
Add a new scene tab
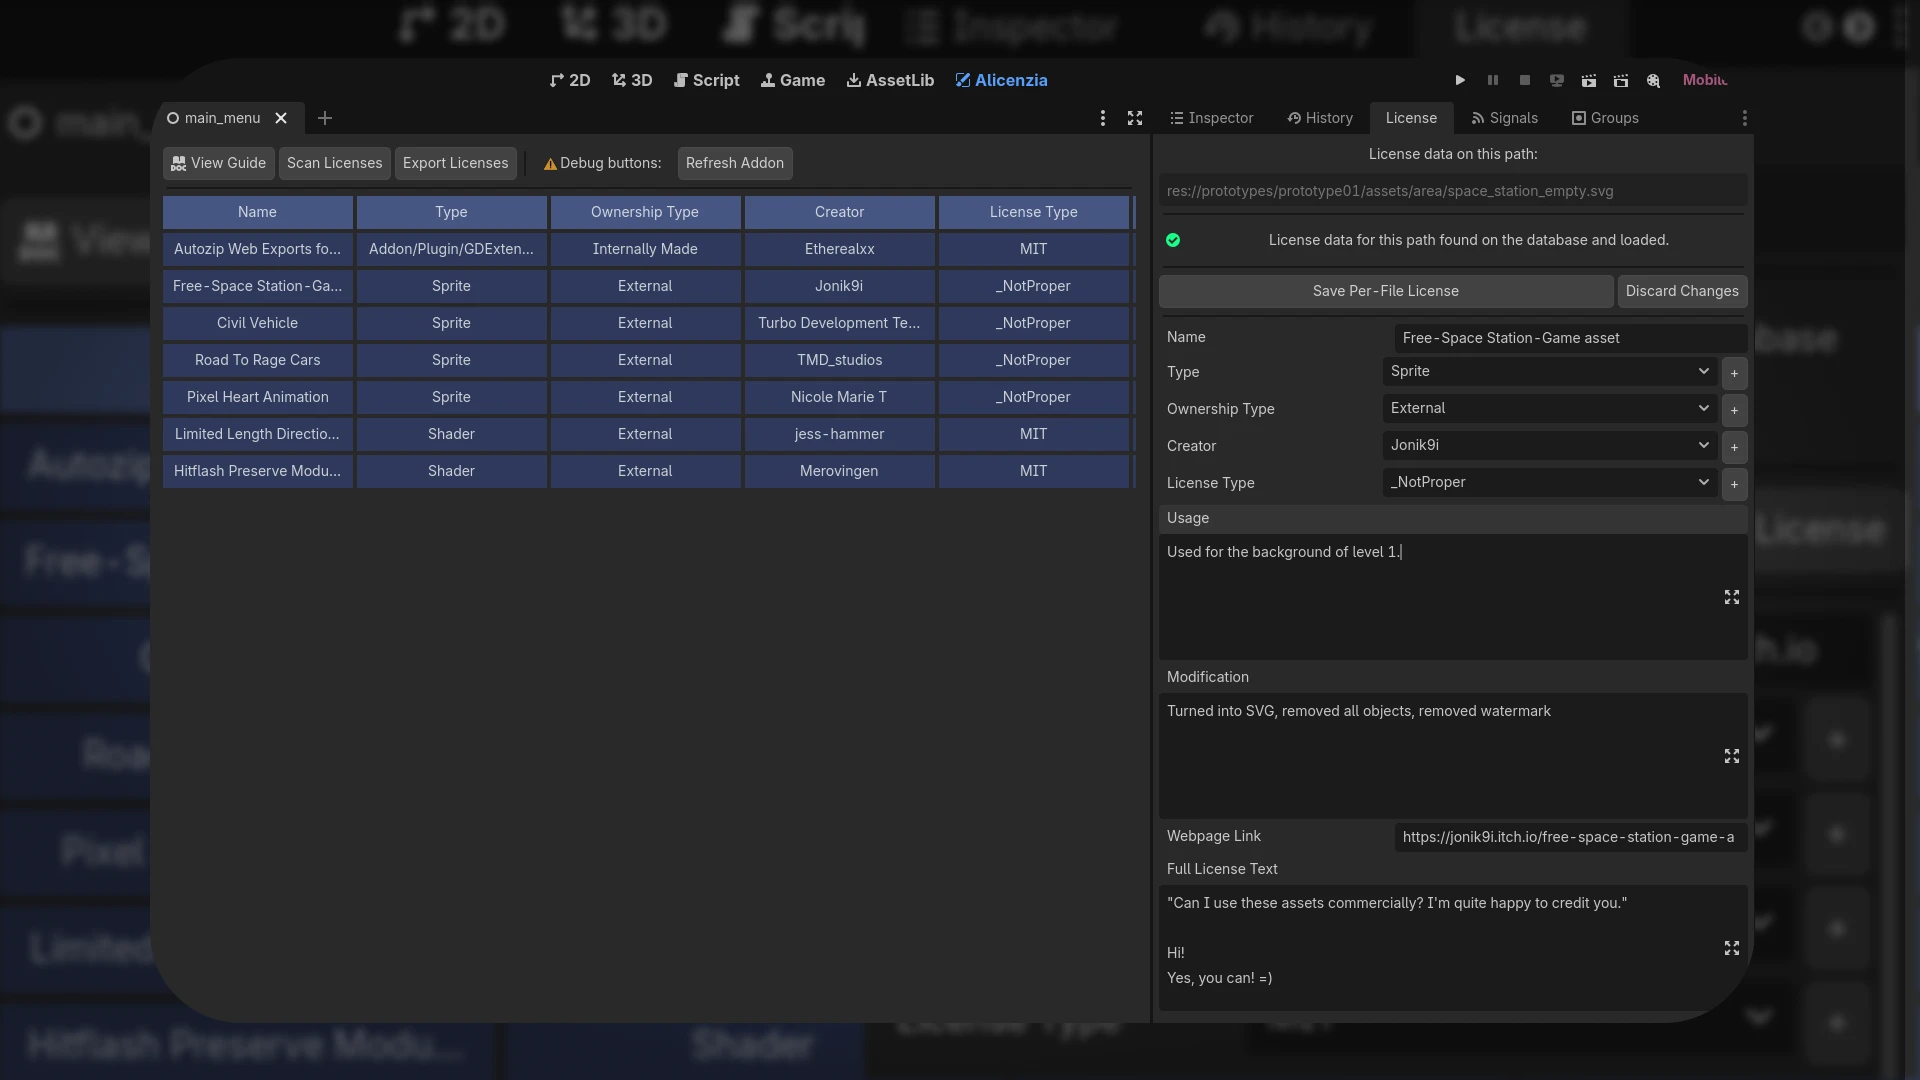point(325,118)
